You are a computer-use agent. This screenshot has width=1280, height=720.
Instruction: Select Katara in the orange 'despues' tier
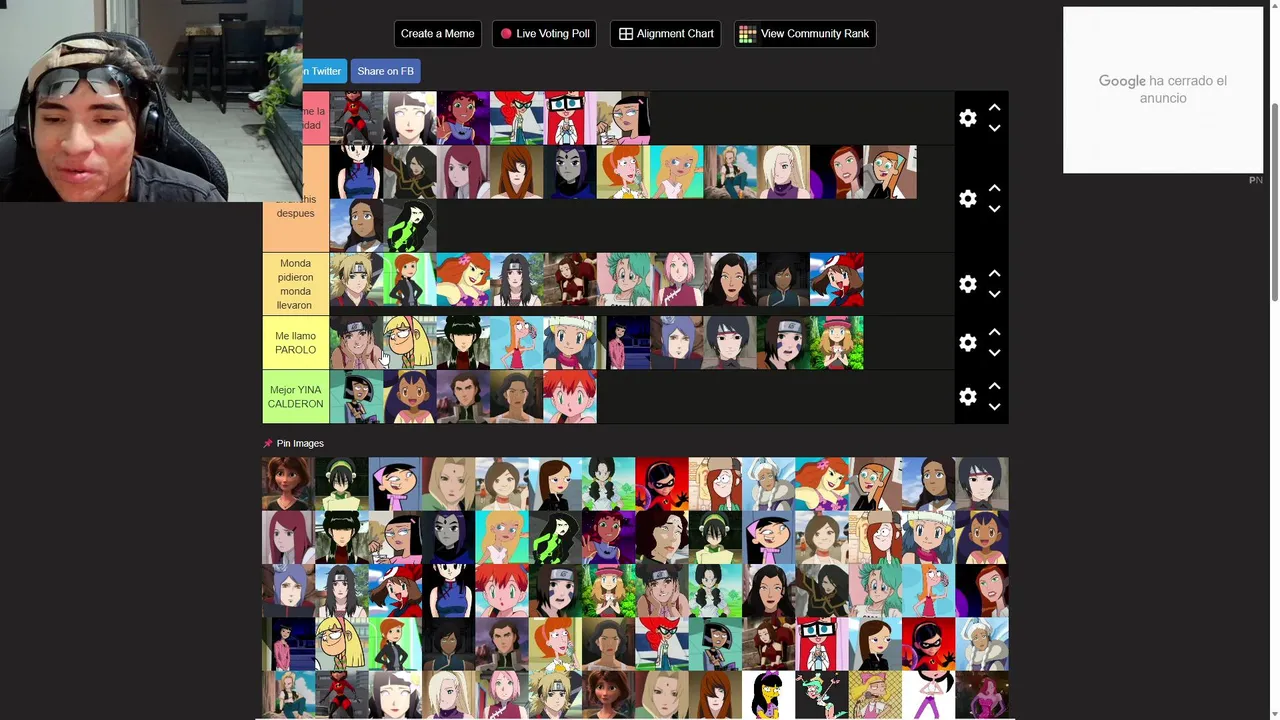(356, 225)
